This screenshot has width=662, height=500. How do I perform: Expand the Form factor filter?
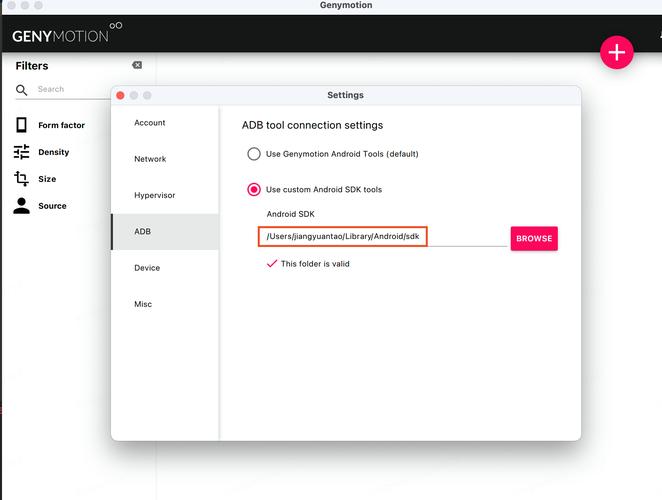pos(62,125)
